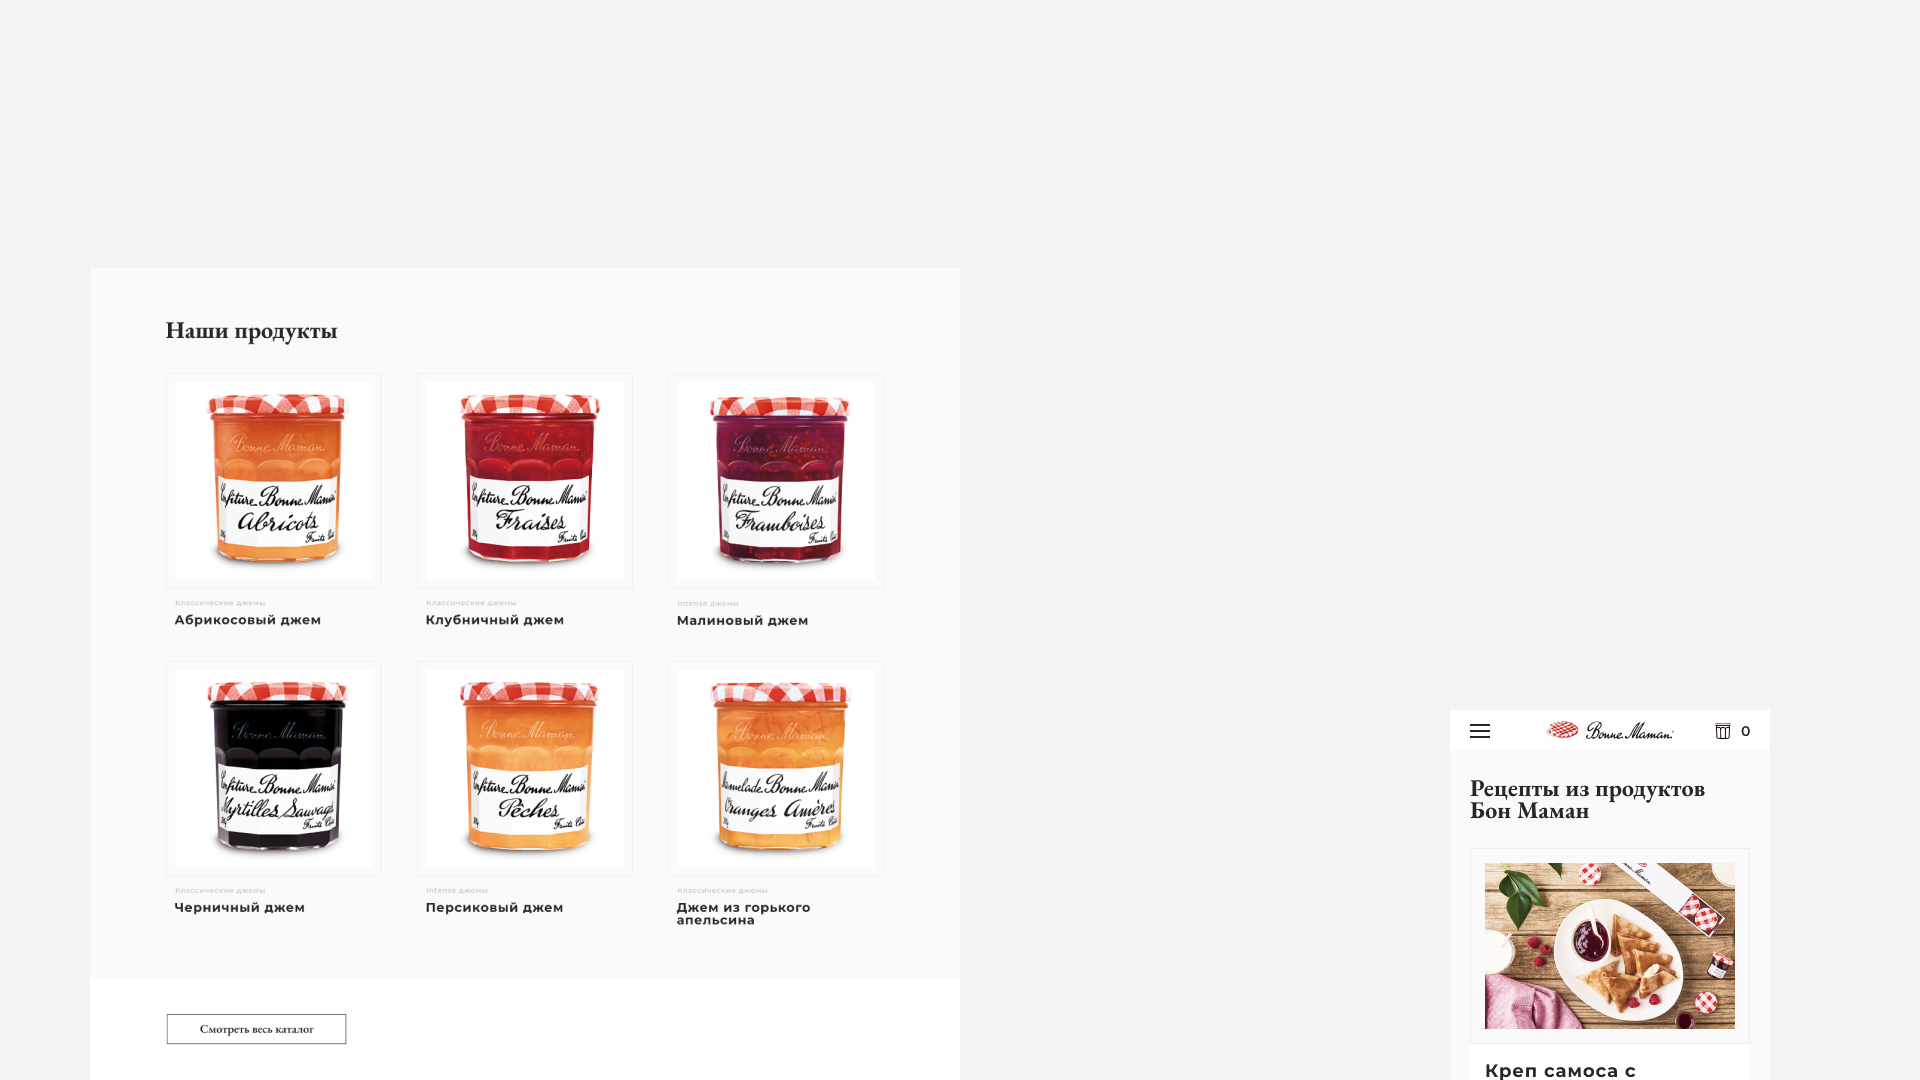Click the Черничный джем title
Viewport: 1920px width, 1080px height.
click(x=240, y=908)
